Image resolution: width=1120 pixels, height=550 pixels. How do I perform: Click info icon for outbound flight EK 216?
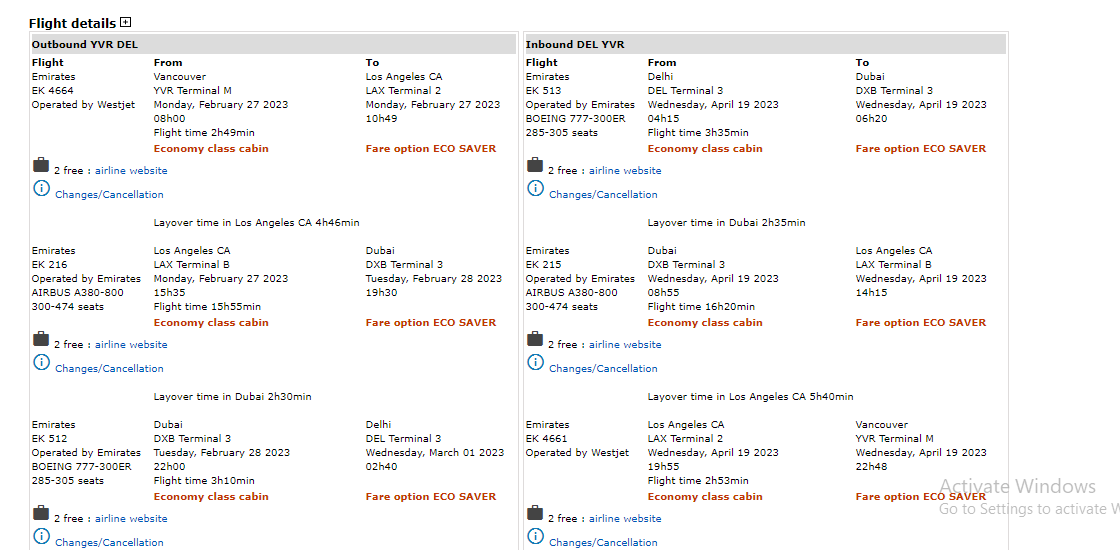tap(41, 362)
